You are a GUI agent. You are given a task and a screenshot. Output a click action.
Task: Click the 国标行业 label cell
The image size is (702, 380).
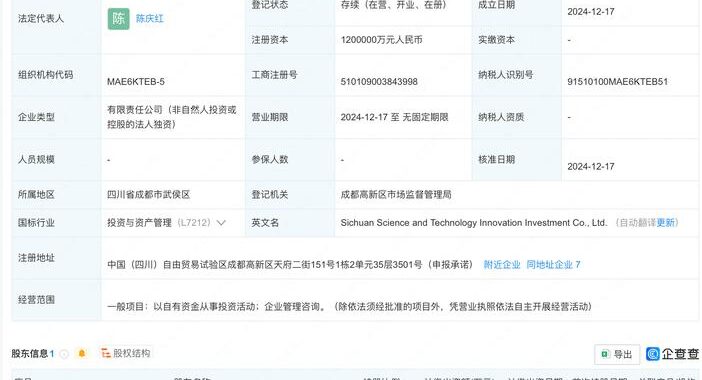pyautogui.click(x=56, y=222)
